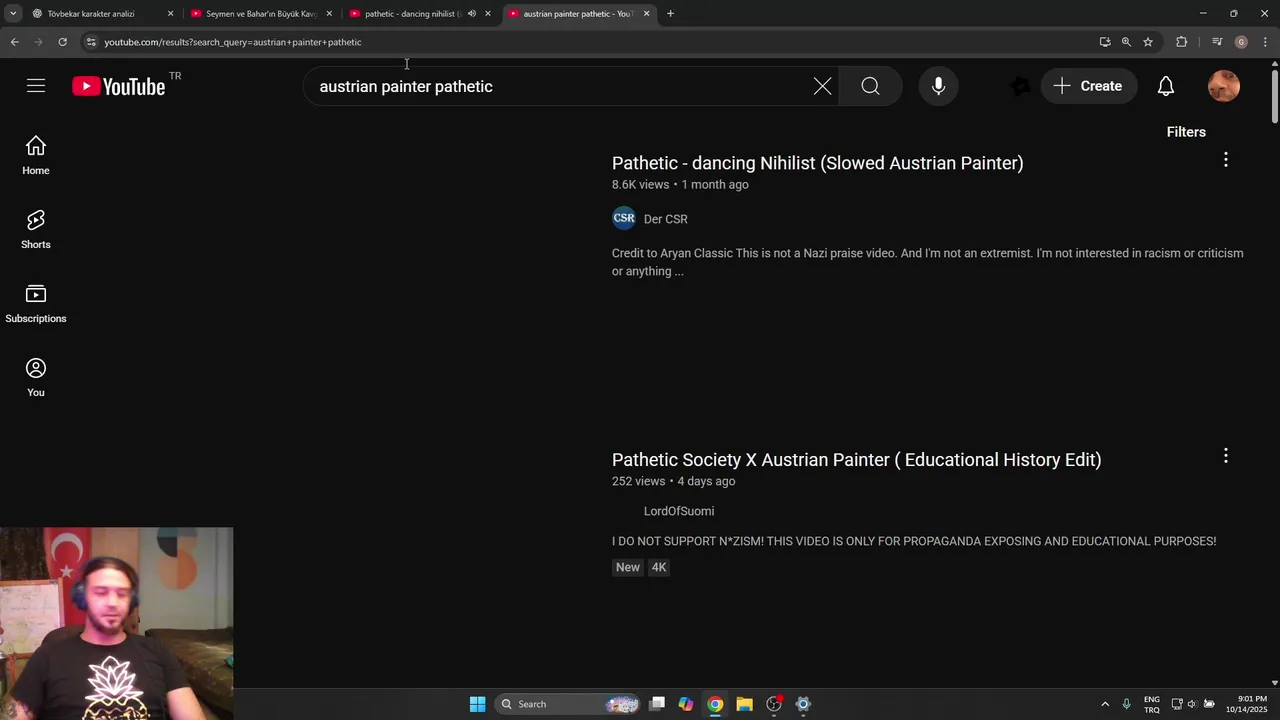This screenshot has height=720, width=1280.
Task: Click '252 views • 4 days ago' text
Action: [673, 481]
